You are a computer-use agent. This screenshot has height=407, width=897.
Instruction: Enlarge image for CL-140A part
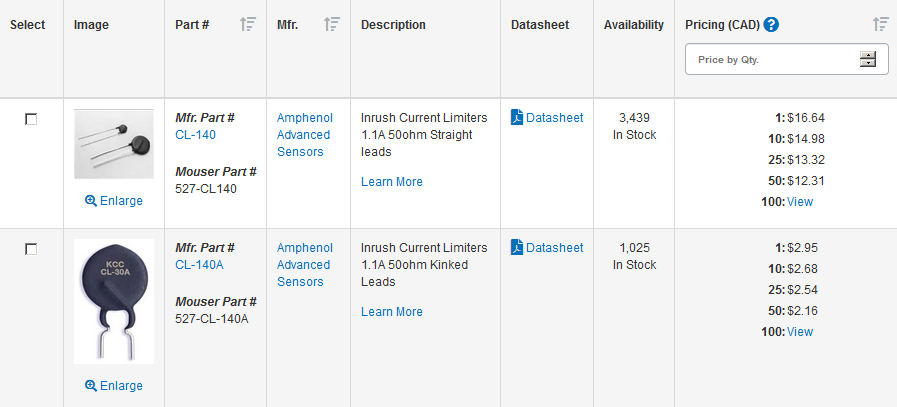click(x=114, y=385)
